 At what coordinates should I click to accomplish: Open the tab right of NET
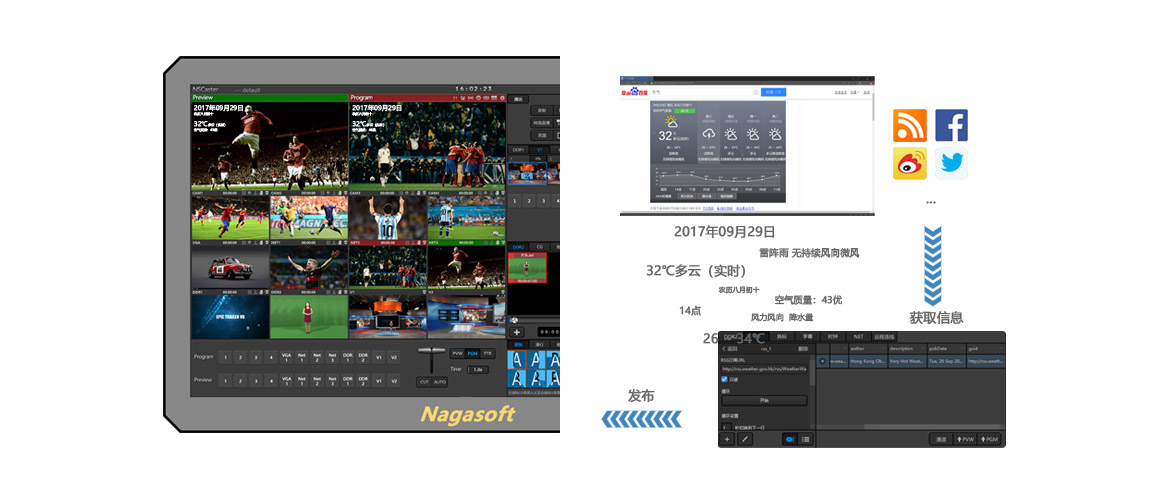point(884,337)
